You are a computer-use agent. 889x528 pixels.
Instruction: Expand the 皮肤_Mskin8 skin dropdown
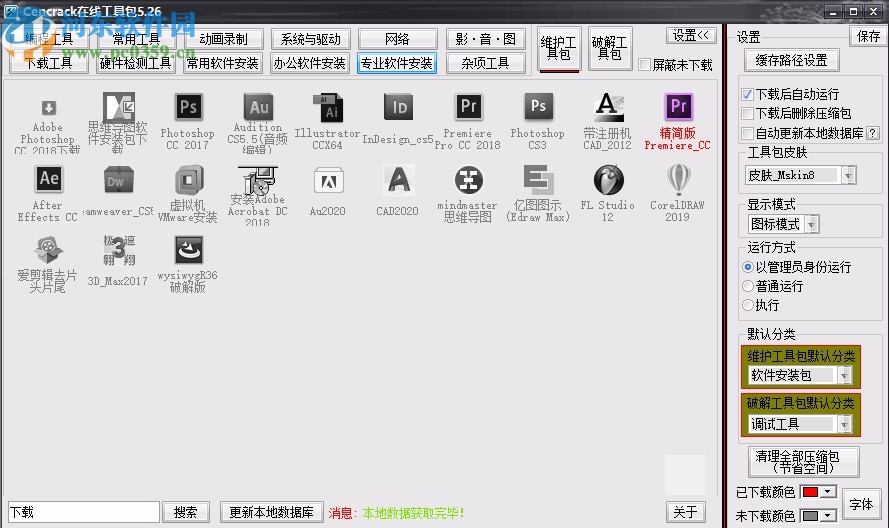(x=848, y=175)
